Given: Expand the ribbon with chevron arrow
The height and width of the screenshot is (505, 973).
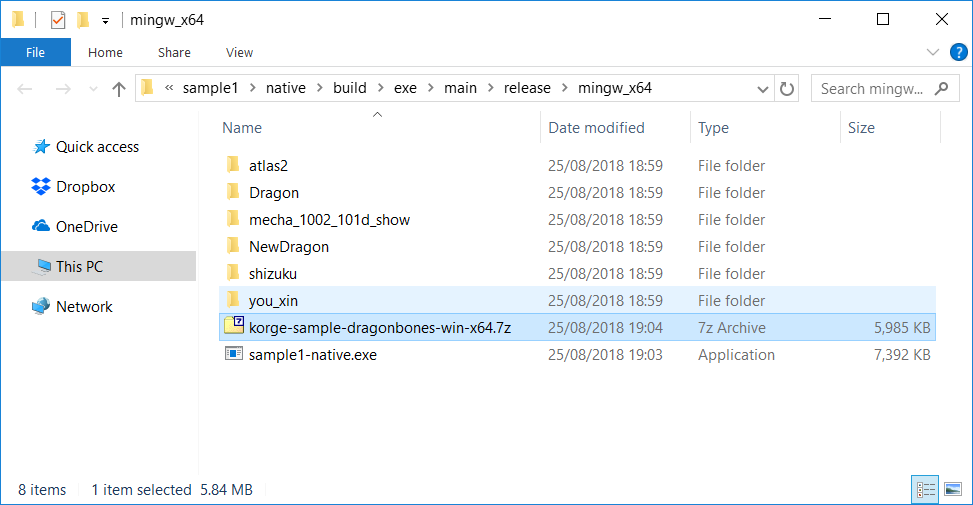Looking at the screenshot, I should [x=932, y=53].
